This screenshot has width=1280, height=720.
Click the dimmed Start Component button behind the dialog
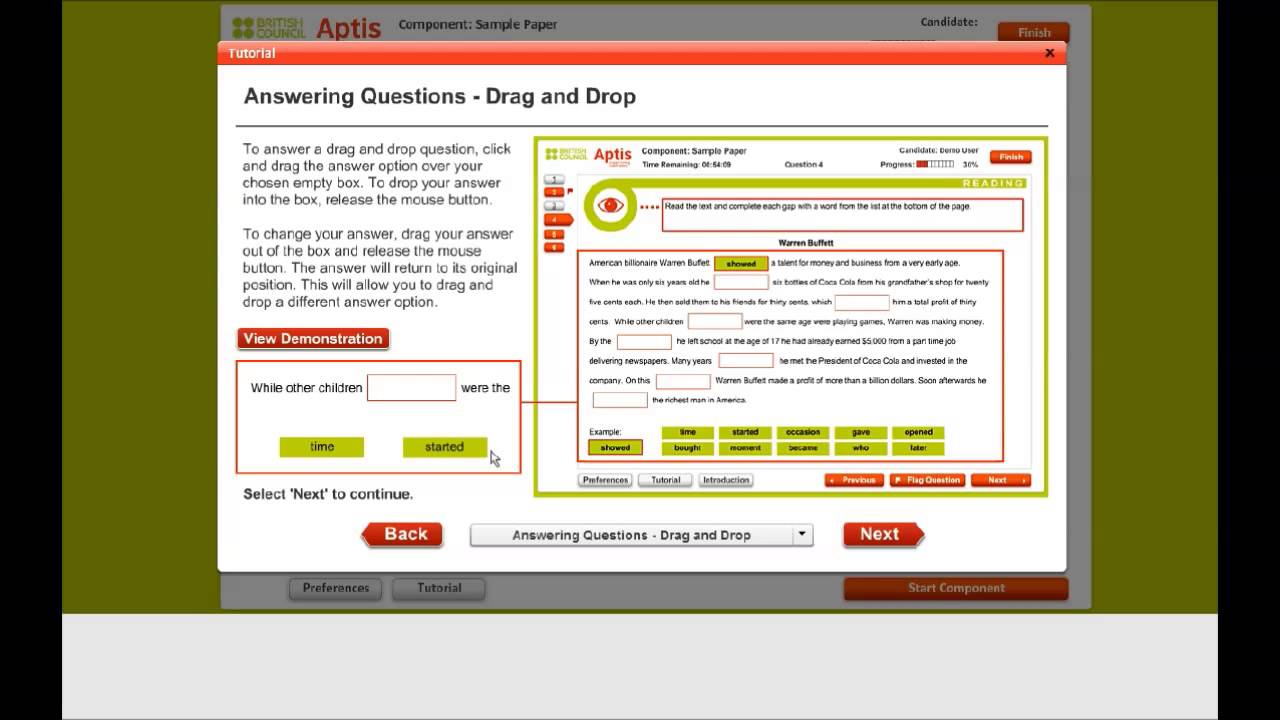[x=956, y=588]
